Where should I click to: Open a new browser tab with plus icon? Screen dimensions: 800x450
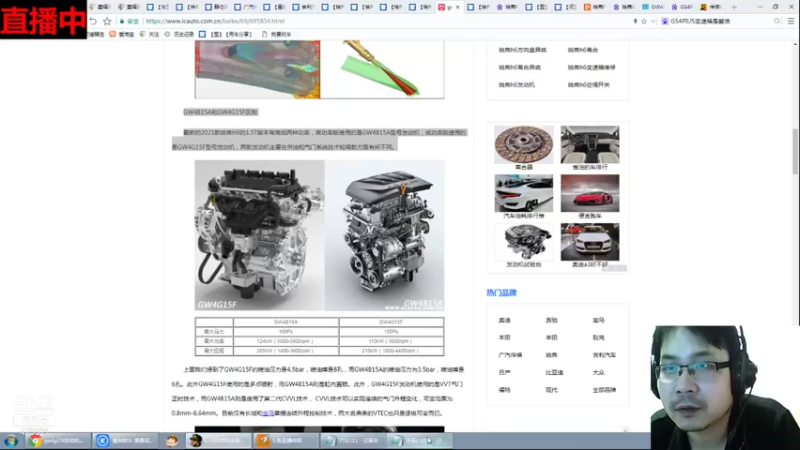point(734,7)
